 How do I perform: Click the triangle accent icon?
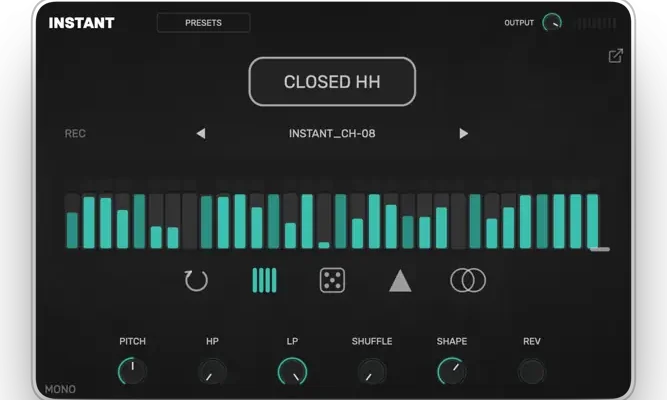(x=400, y=281)
